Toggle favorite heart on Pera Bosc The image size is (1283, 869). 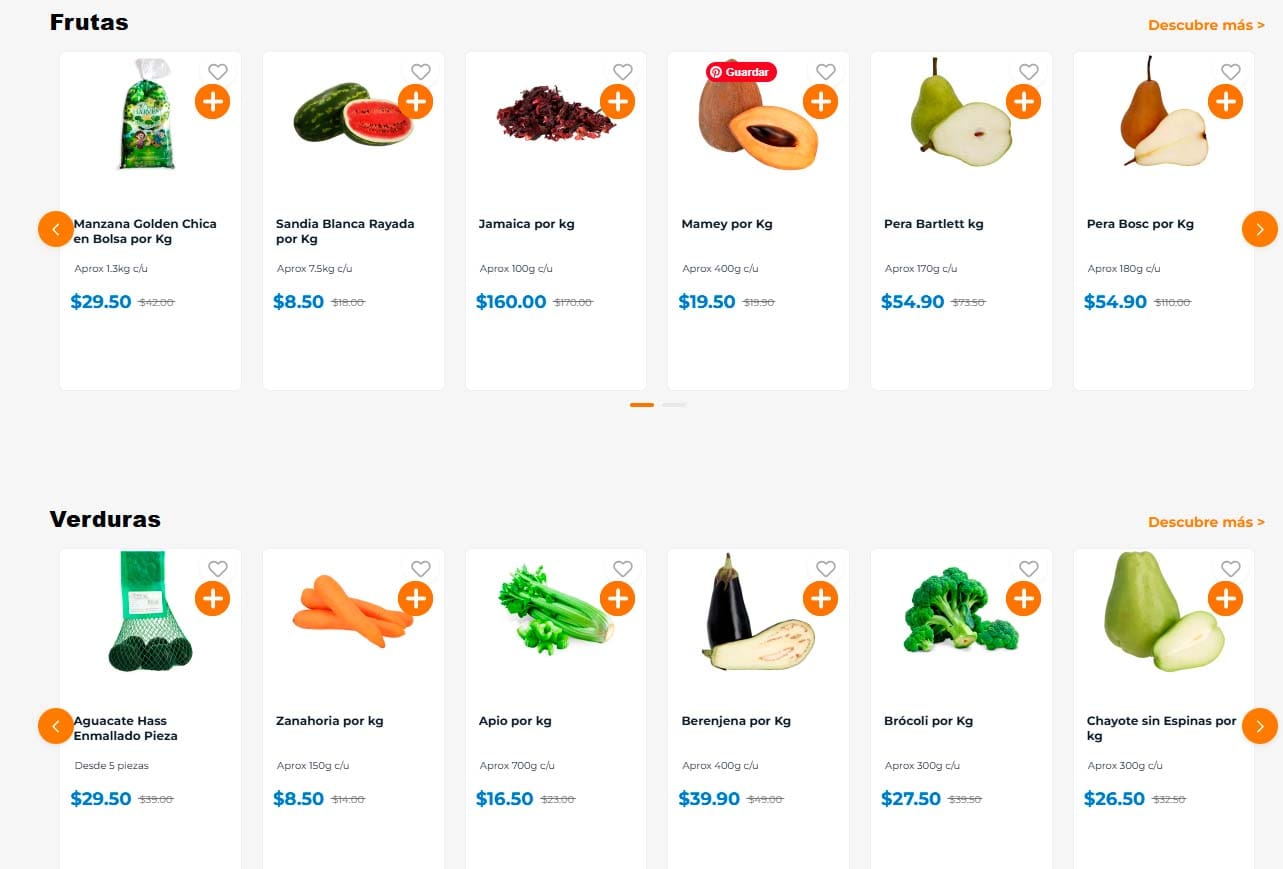point(1231,72)
